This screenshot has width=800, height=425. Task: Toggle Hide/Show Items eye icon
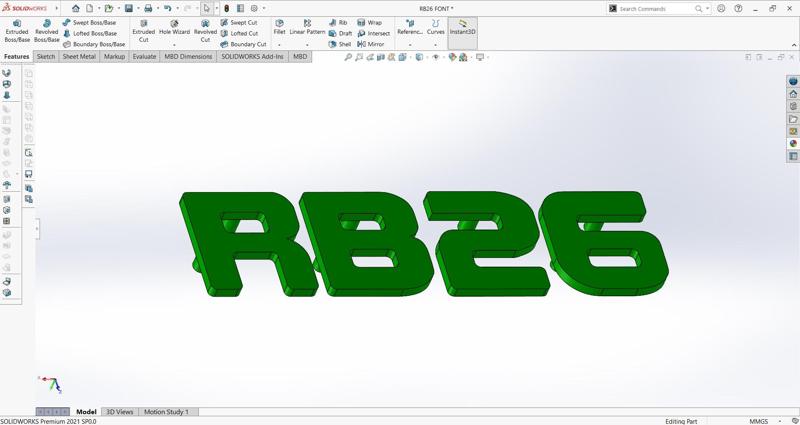point(435,57)
